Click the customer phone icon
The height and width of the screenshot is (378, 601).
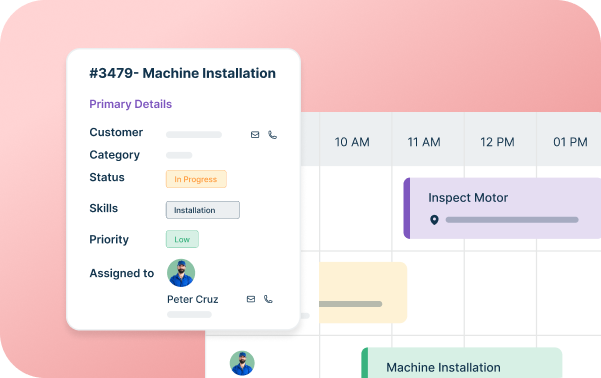click(x=272, y=135)
